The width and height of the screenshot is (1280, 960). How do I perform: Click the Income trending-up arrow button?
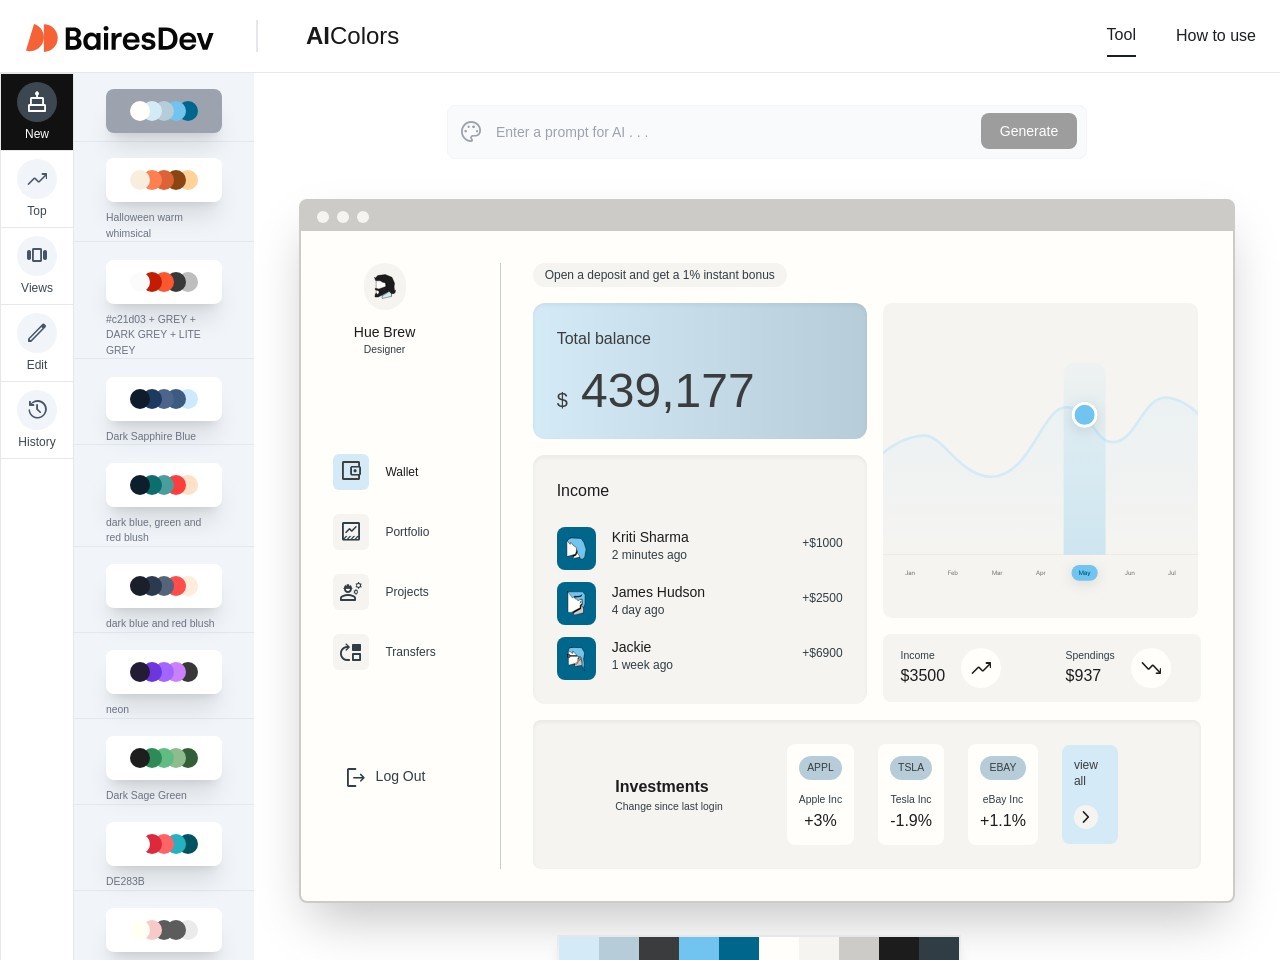click(x=981, y=668)
